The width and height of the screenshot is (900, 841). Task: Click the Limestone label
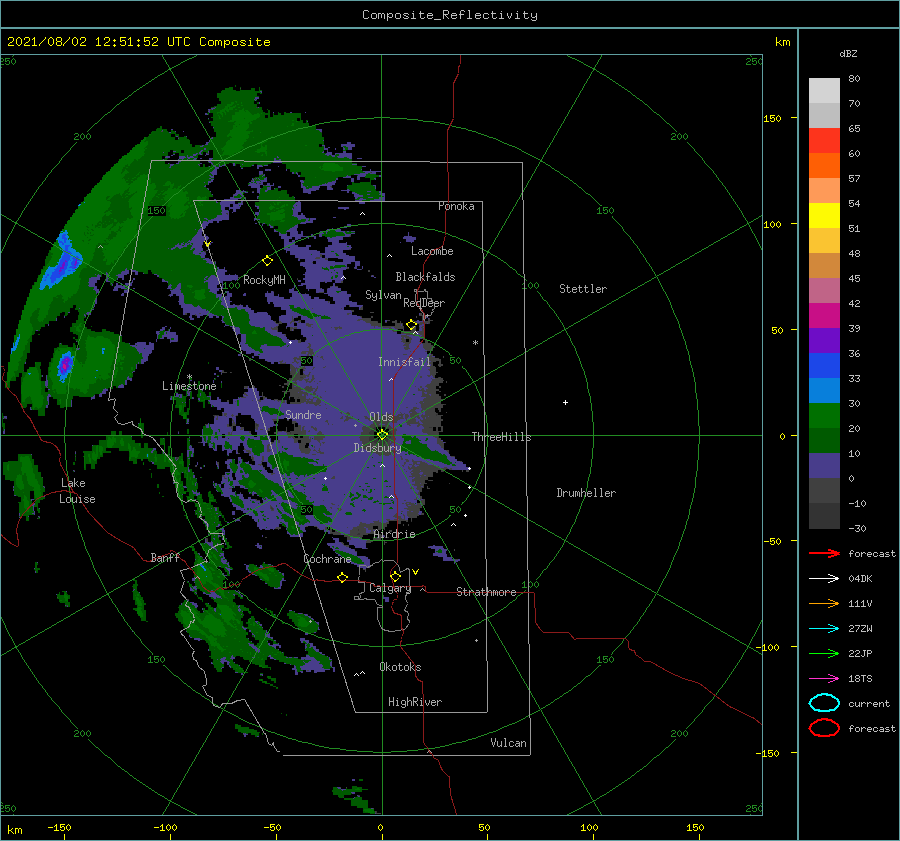[189, 386]
